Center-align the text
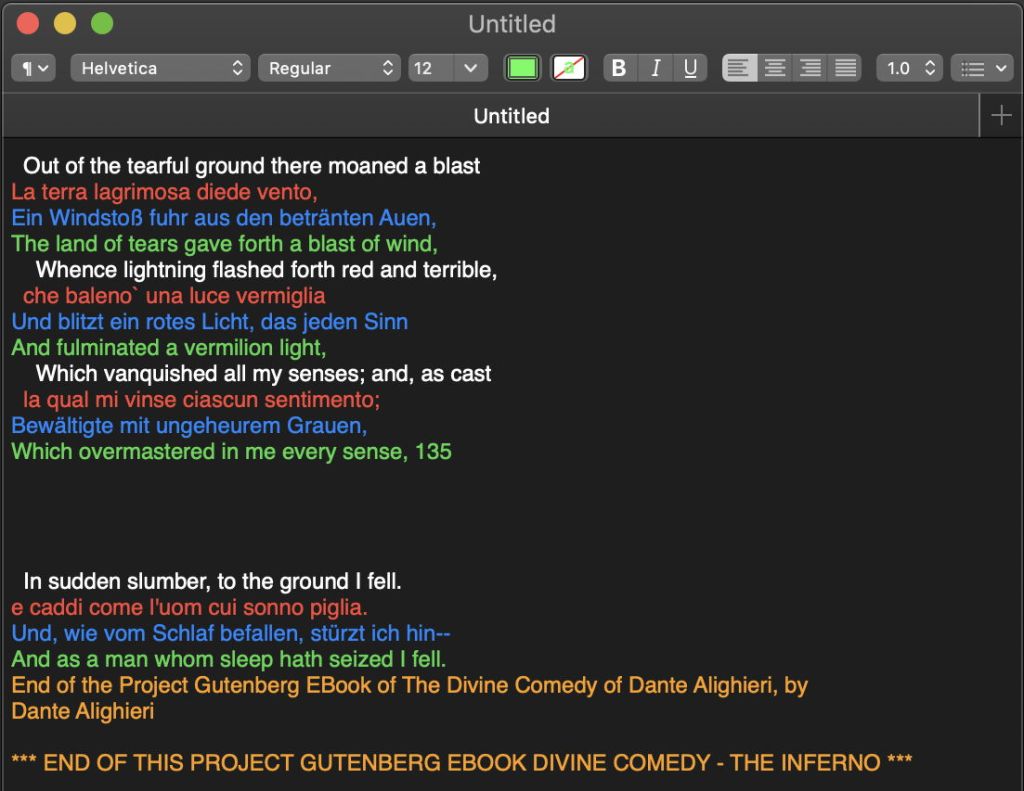1024x791 pixels. click(x=775, y=68)
